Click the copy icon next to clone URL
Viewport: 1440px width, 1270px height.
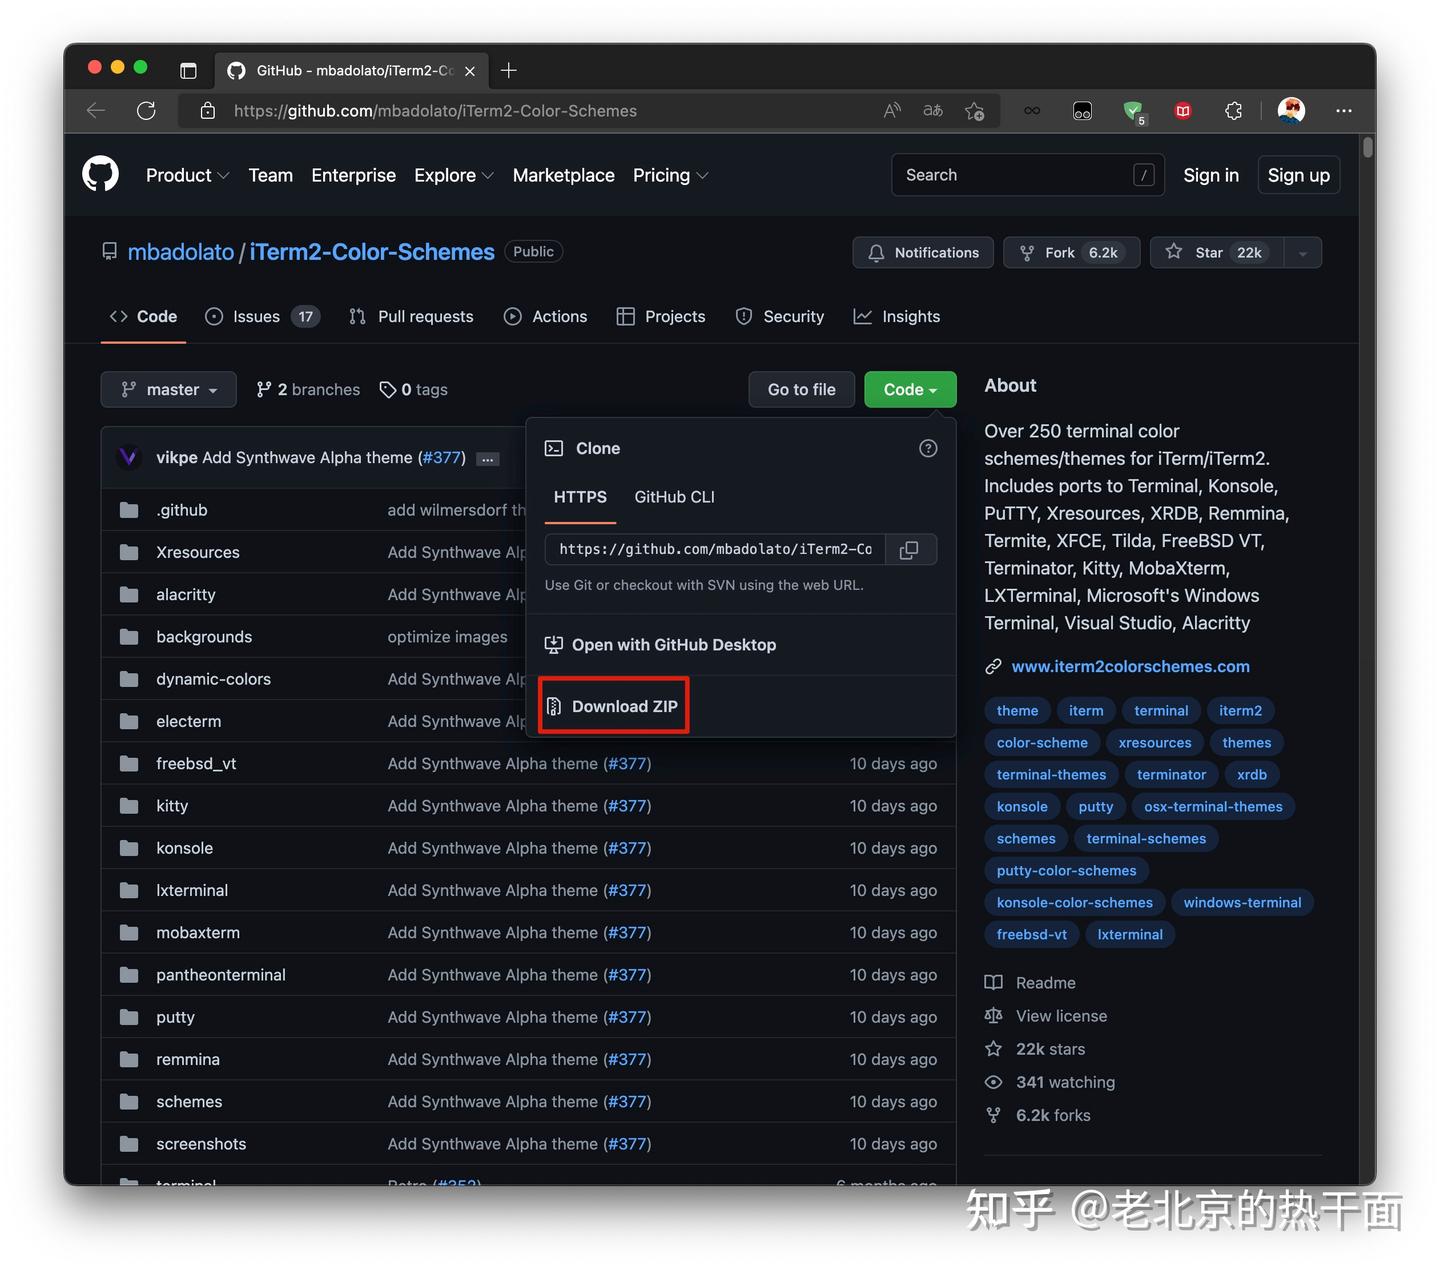click(x=909, y=549)
